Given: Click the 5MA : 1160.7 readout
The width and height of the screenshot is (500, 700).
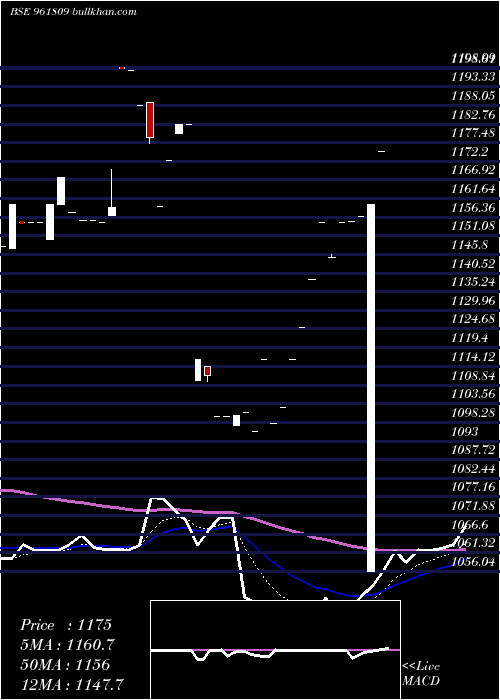Looking at the screenshot, I should pyautogui.click(x=68, y=645).
